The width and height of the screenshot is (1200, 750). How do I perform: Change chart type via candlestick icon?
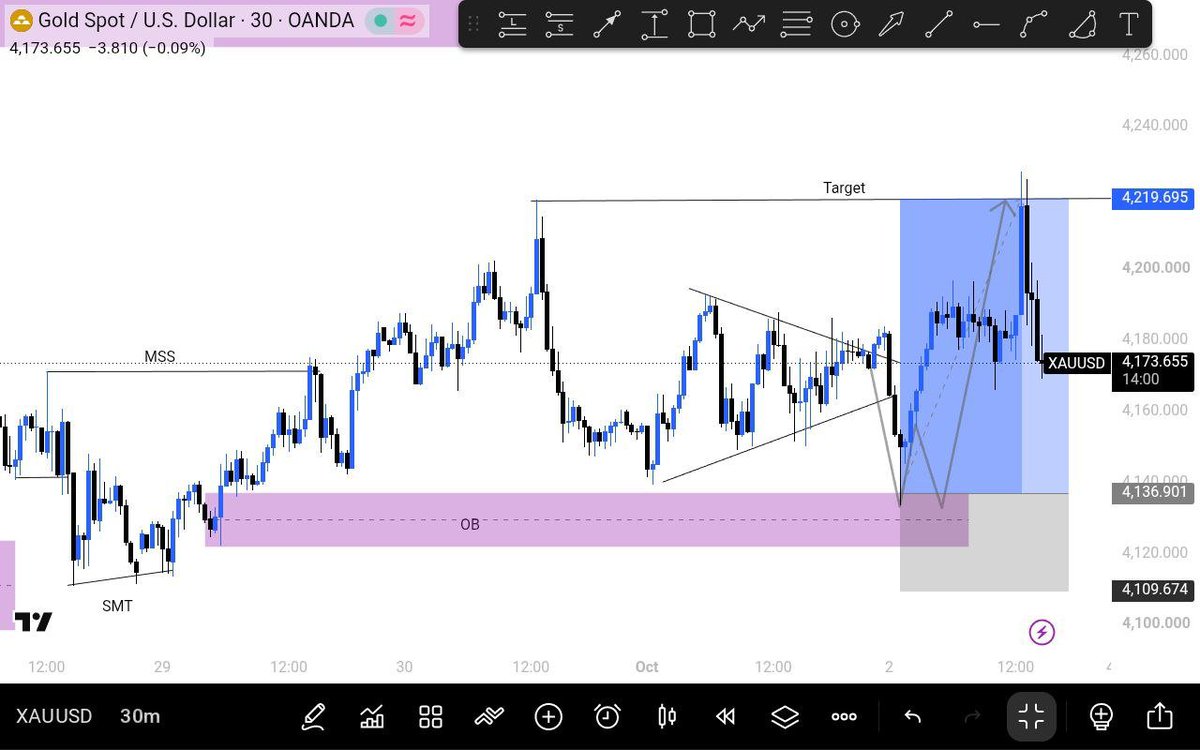[667, 716]
